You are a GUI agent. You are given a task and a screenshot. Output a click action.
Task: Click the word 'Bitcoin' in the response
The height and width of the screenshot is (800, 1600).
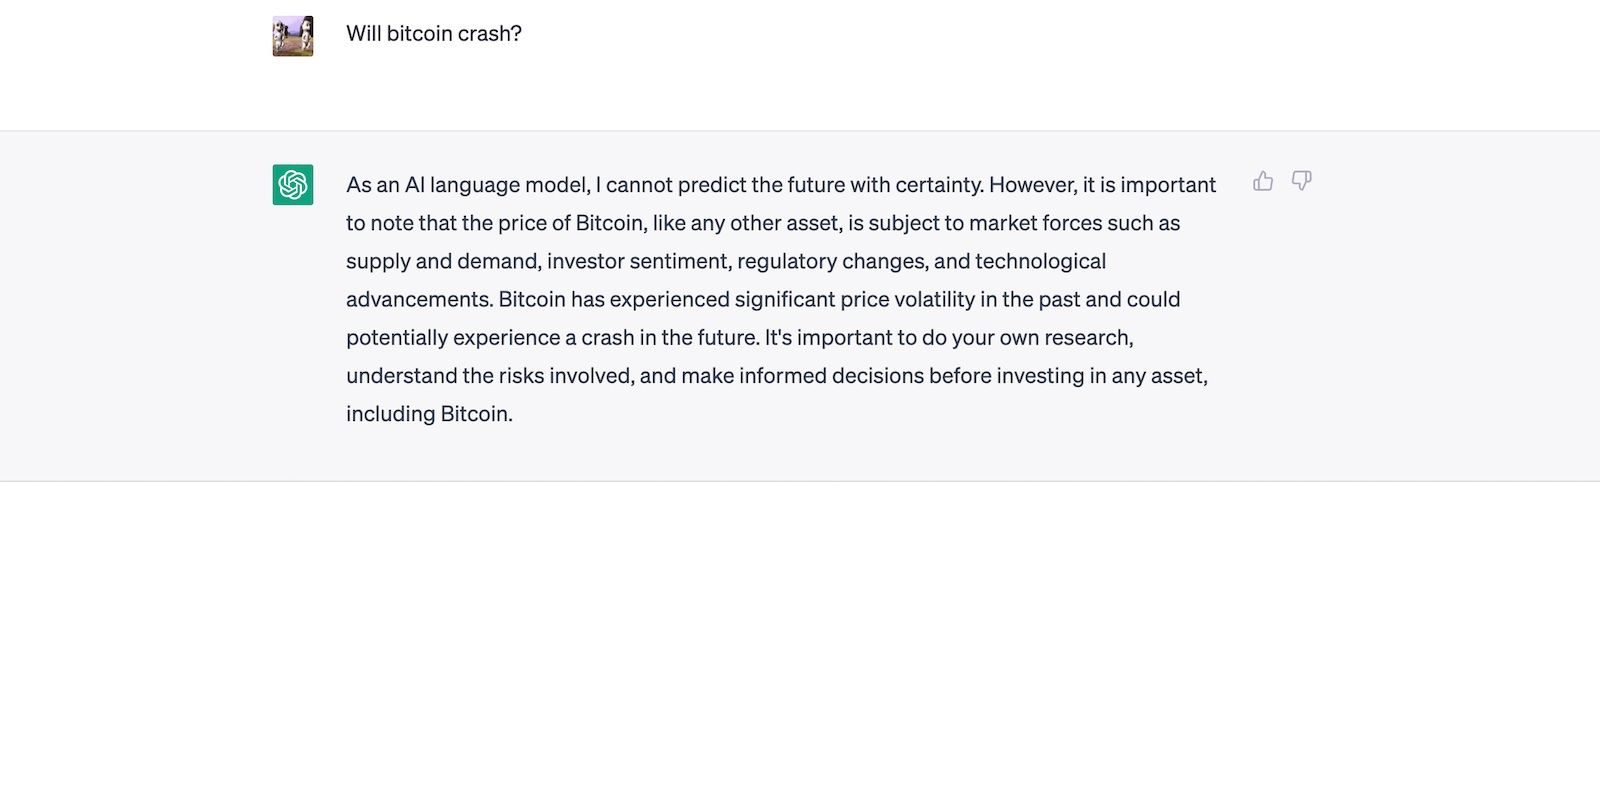(608, 223)
